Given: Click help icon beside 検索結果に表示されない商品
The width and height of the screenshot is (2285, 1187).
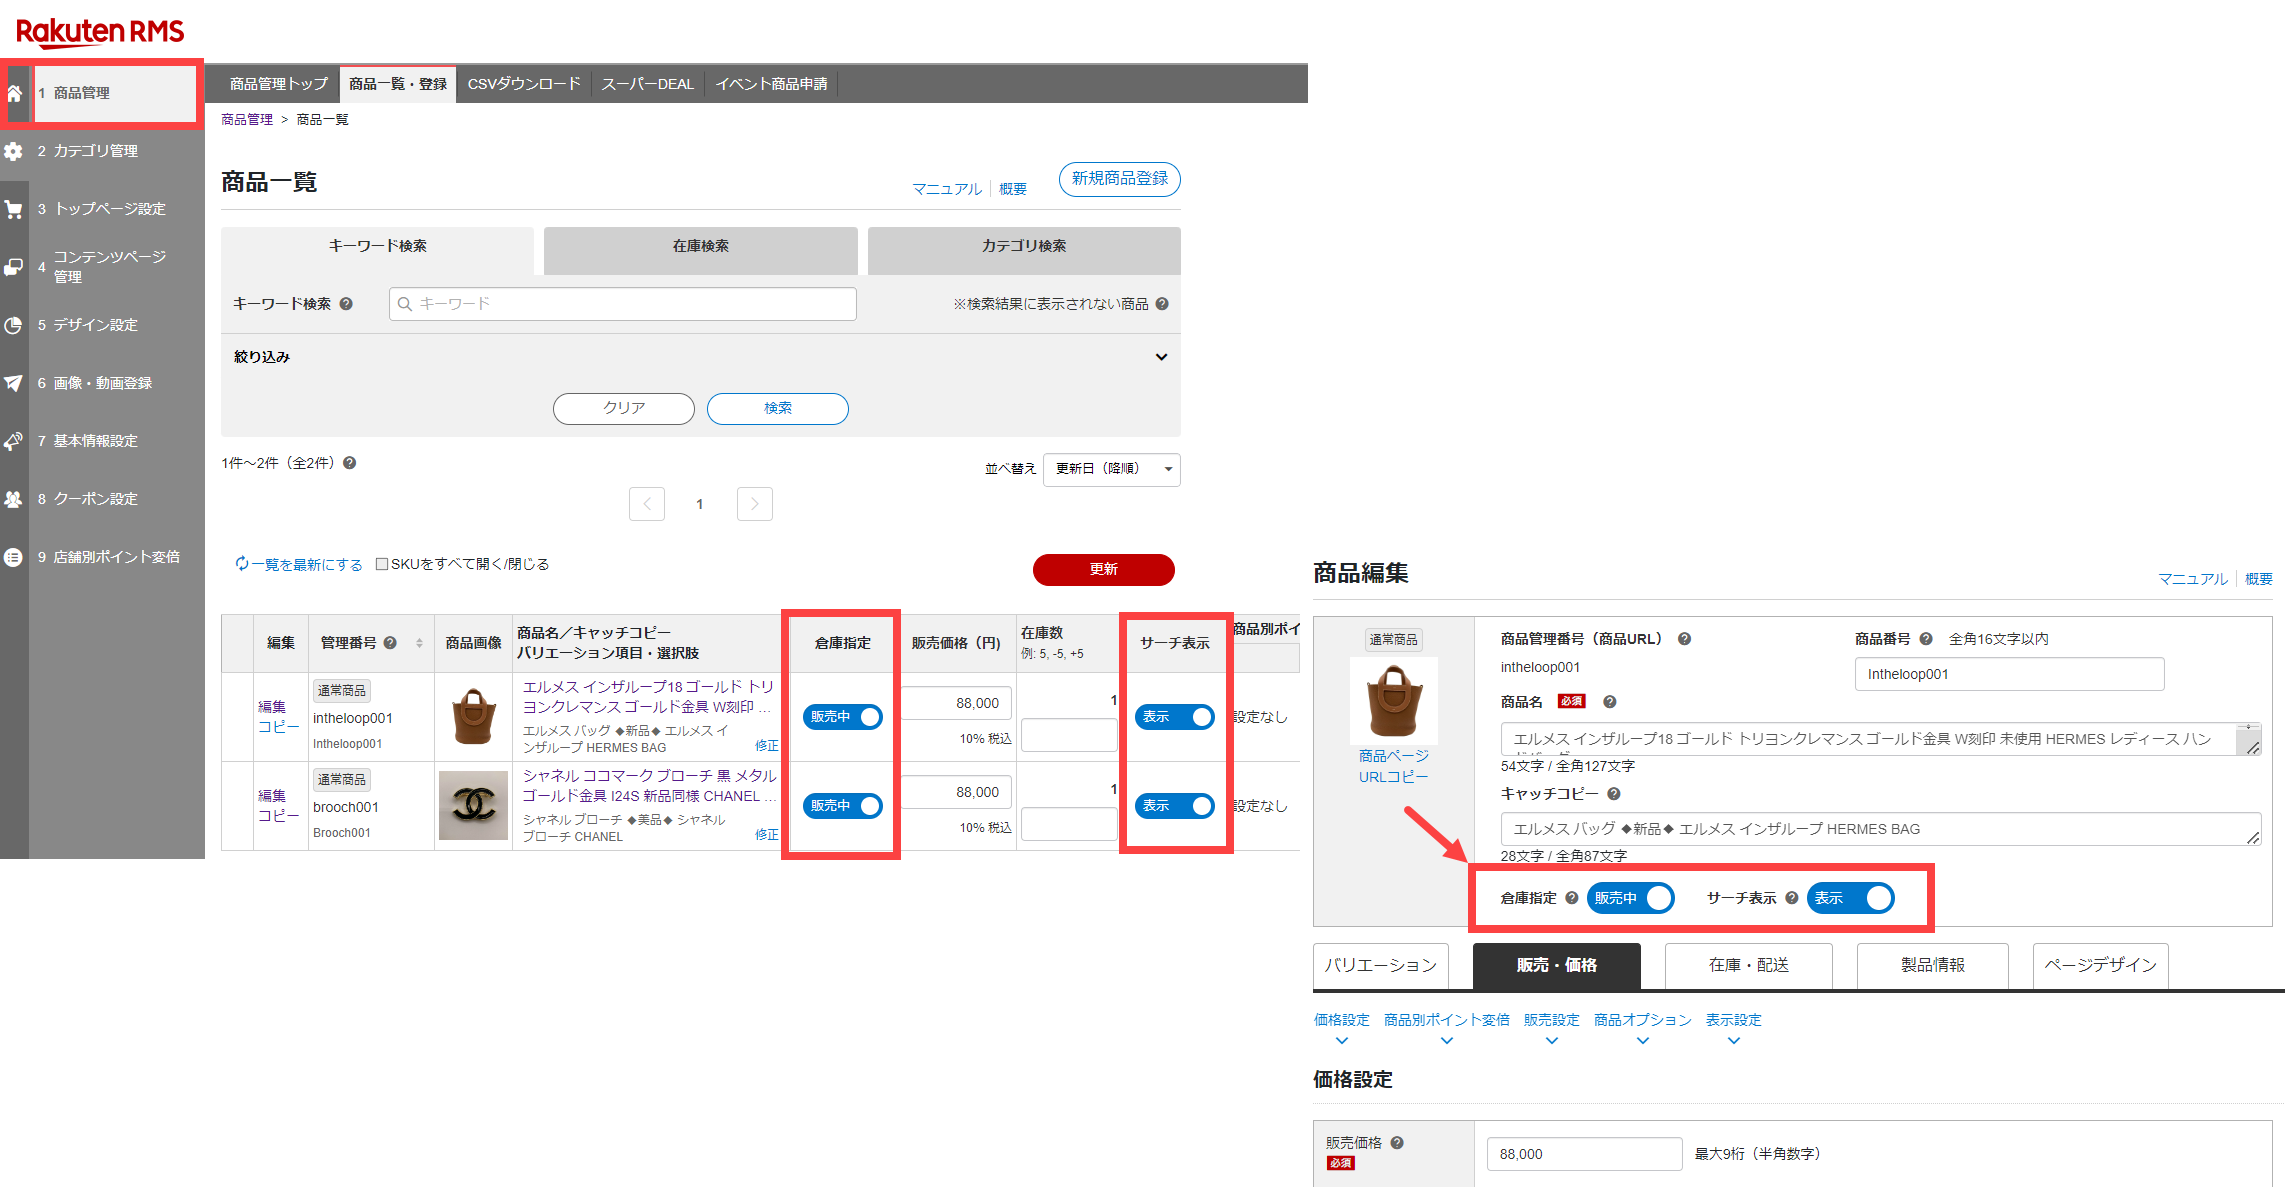Looking at the screenshot, I should pos(1162,304).
